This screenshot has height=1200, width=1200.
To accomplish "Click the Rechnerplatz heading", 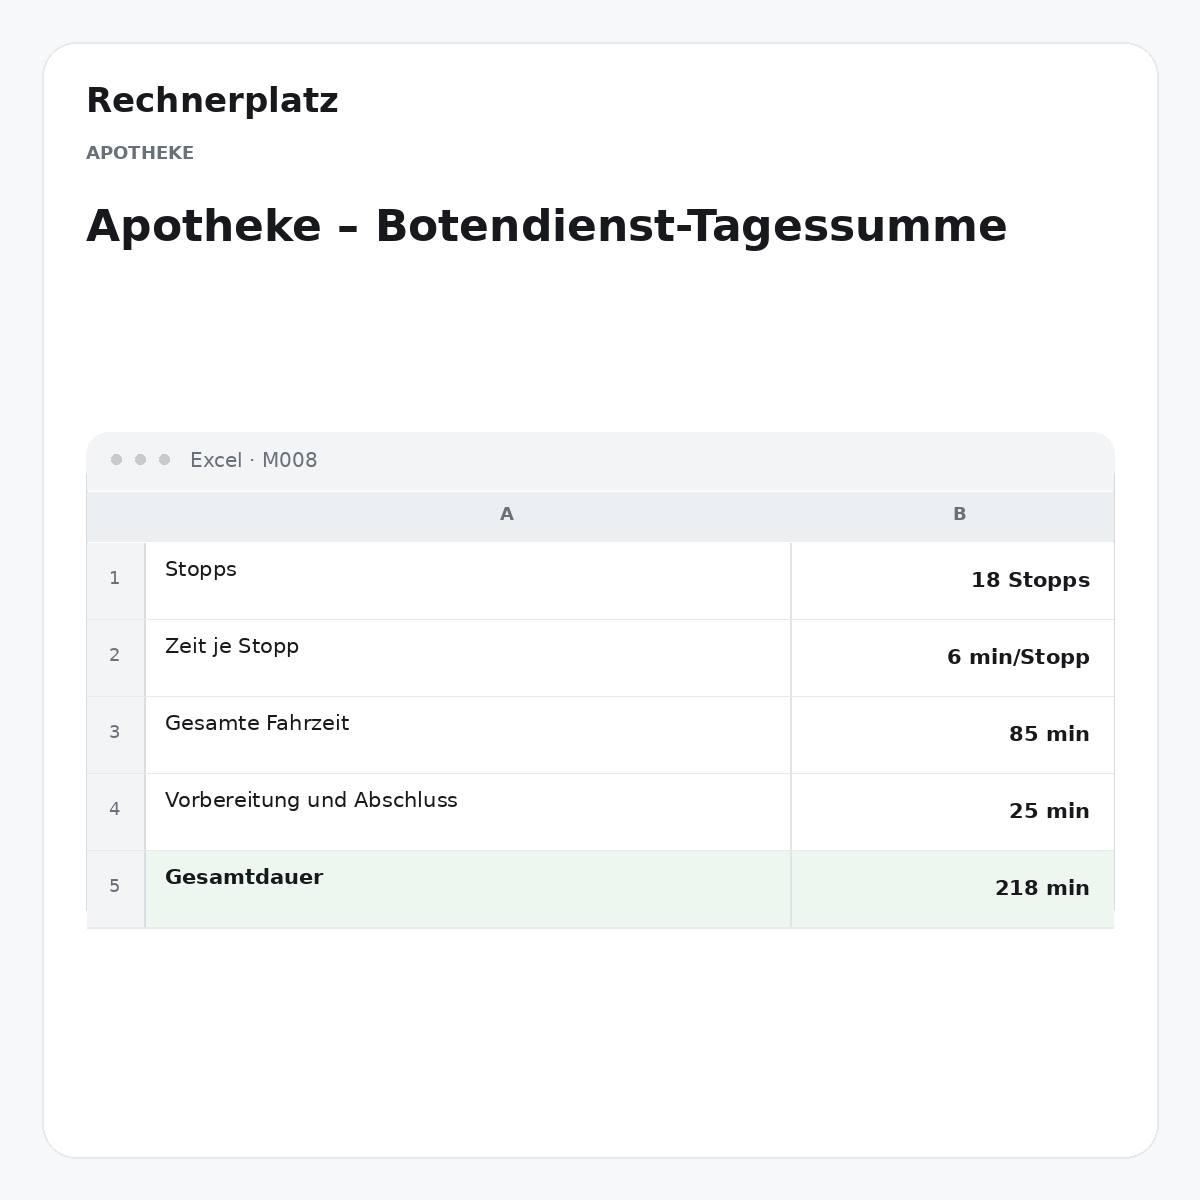I will [x=212, y=101].
